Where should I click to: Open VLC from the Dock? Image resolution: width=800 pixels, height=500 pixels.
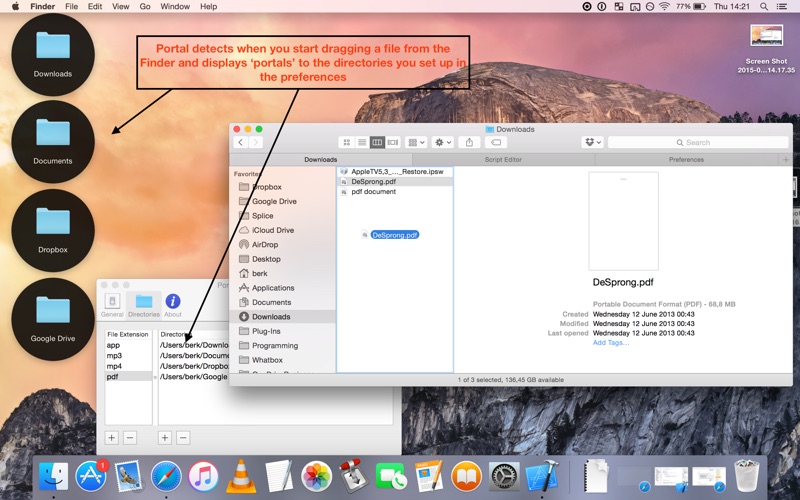click(241, 477)
